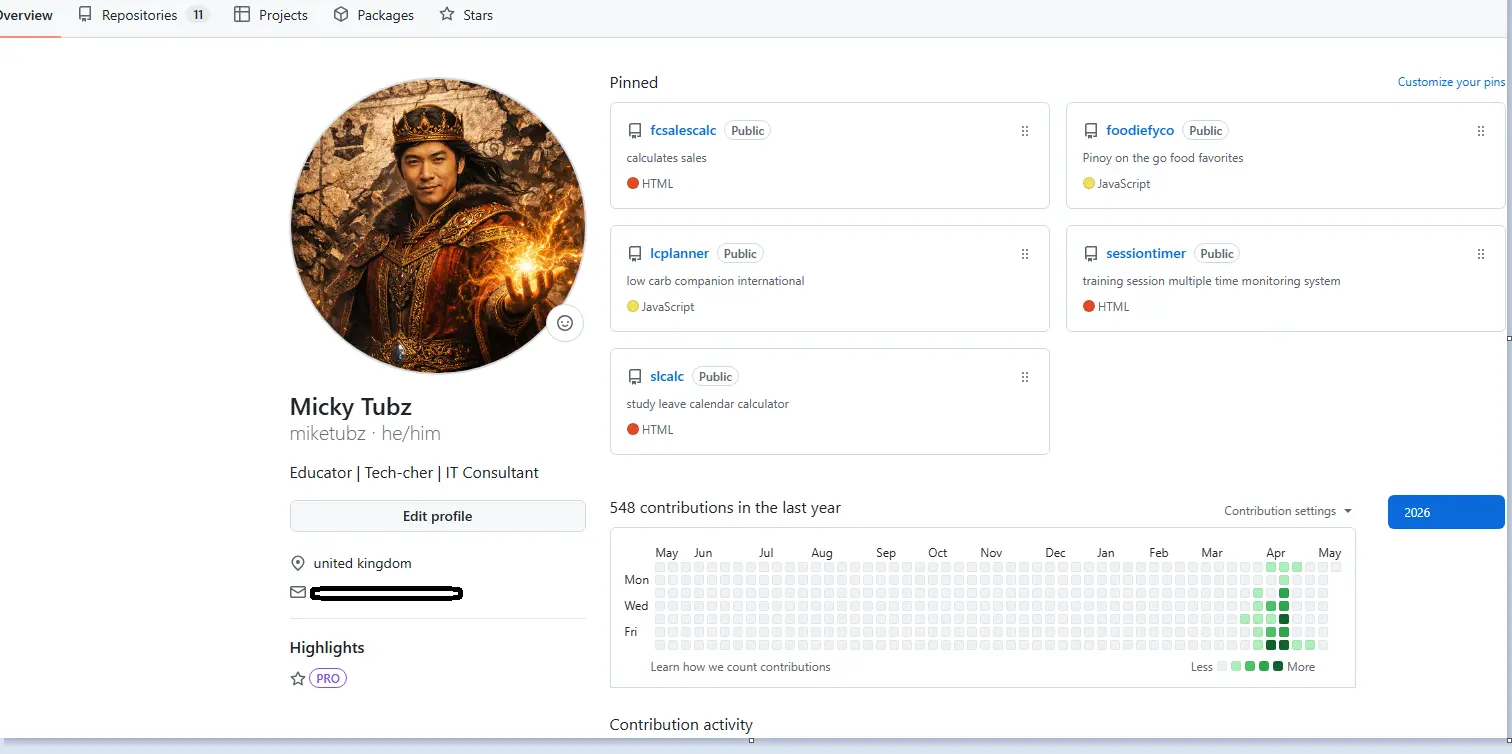The width and height of the screenshot is (1512, 754).
Task: Click '548 contributions in the last year' heading
Action: point(725,508)
